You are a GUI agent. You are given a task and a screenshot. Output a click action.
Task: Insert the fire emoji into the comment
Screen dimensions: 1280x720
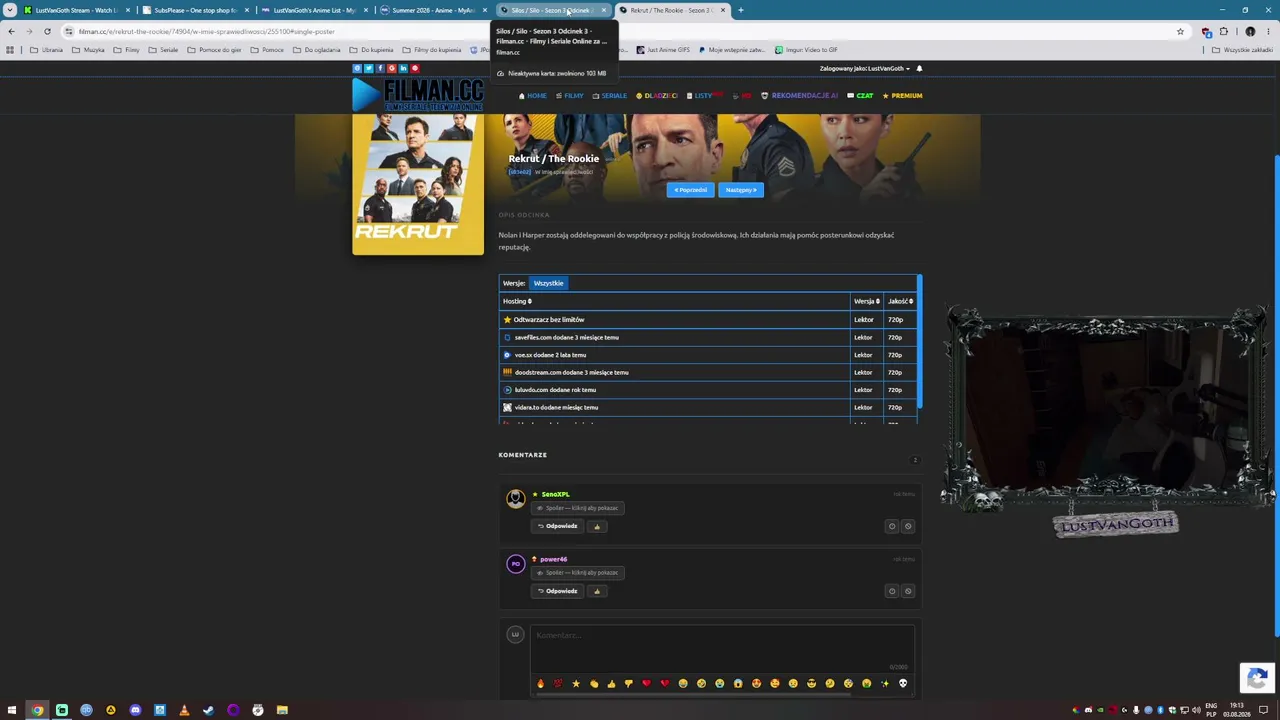pyautogui.click(x=540, y=683)
